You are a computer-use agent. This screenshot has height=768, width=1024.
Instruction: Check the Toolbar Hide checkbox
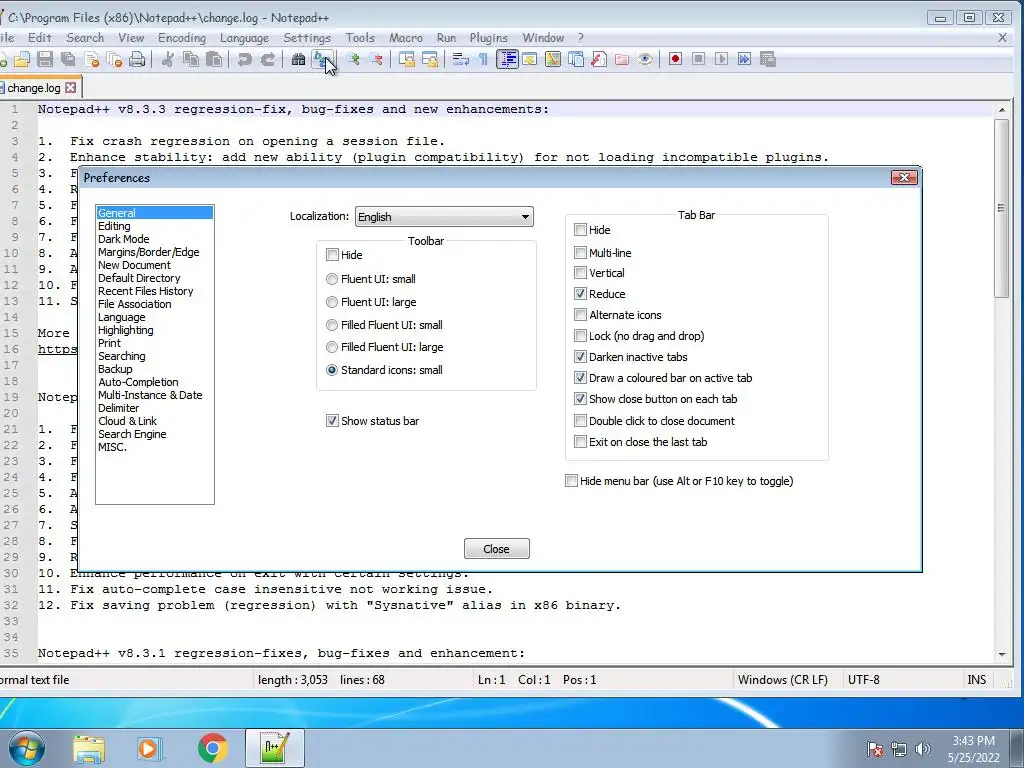tap(332, 255)
